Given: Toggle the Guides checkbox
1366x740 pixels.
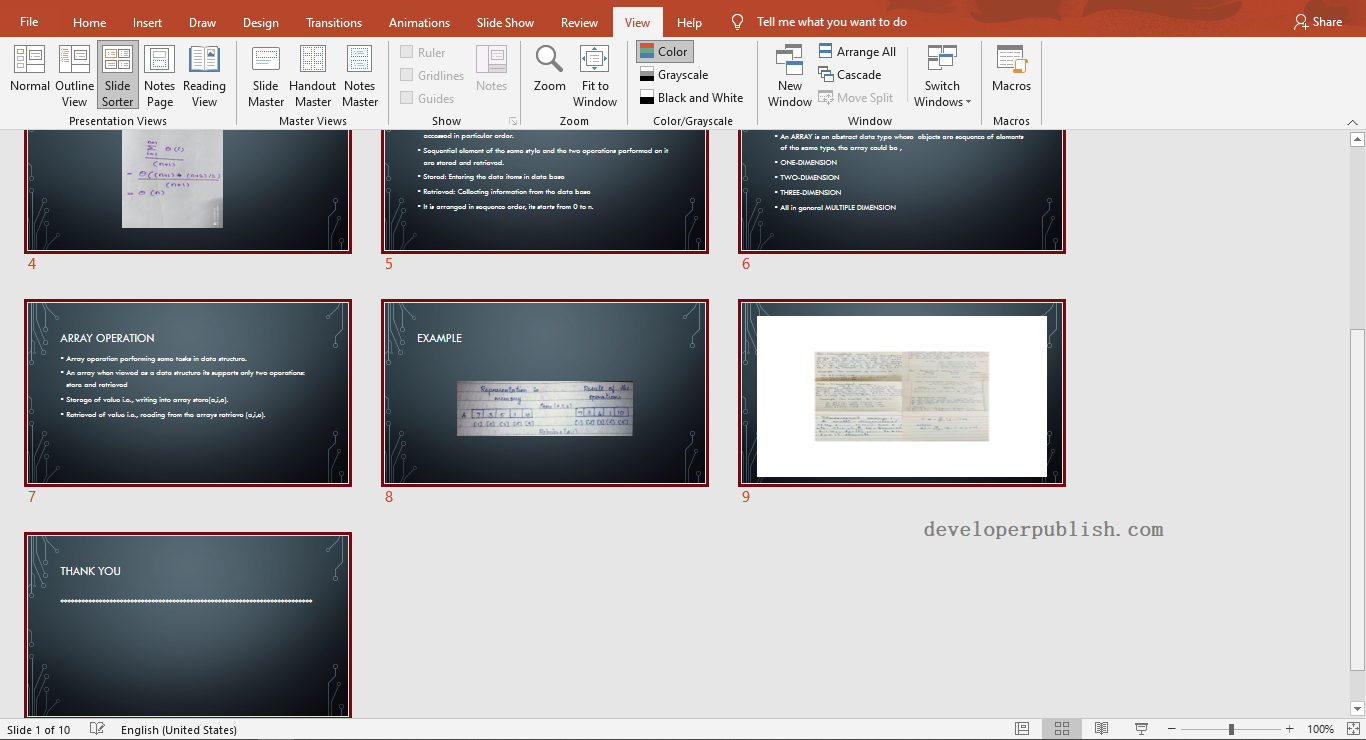Looking at the screenshot, I should [x=427, y=98].
